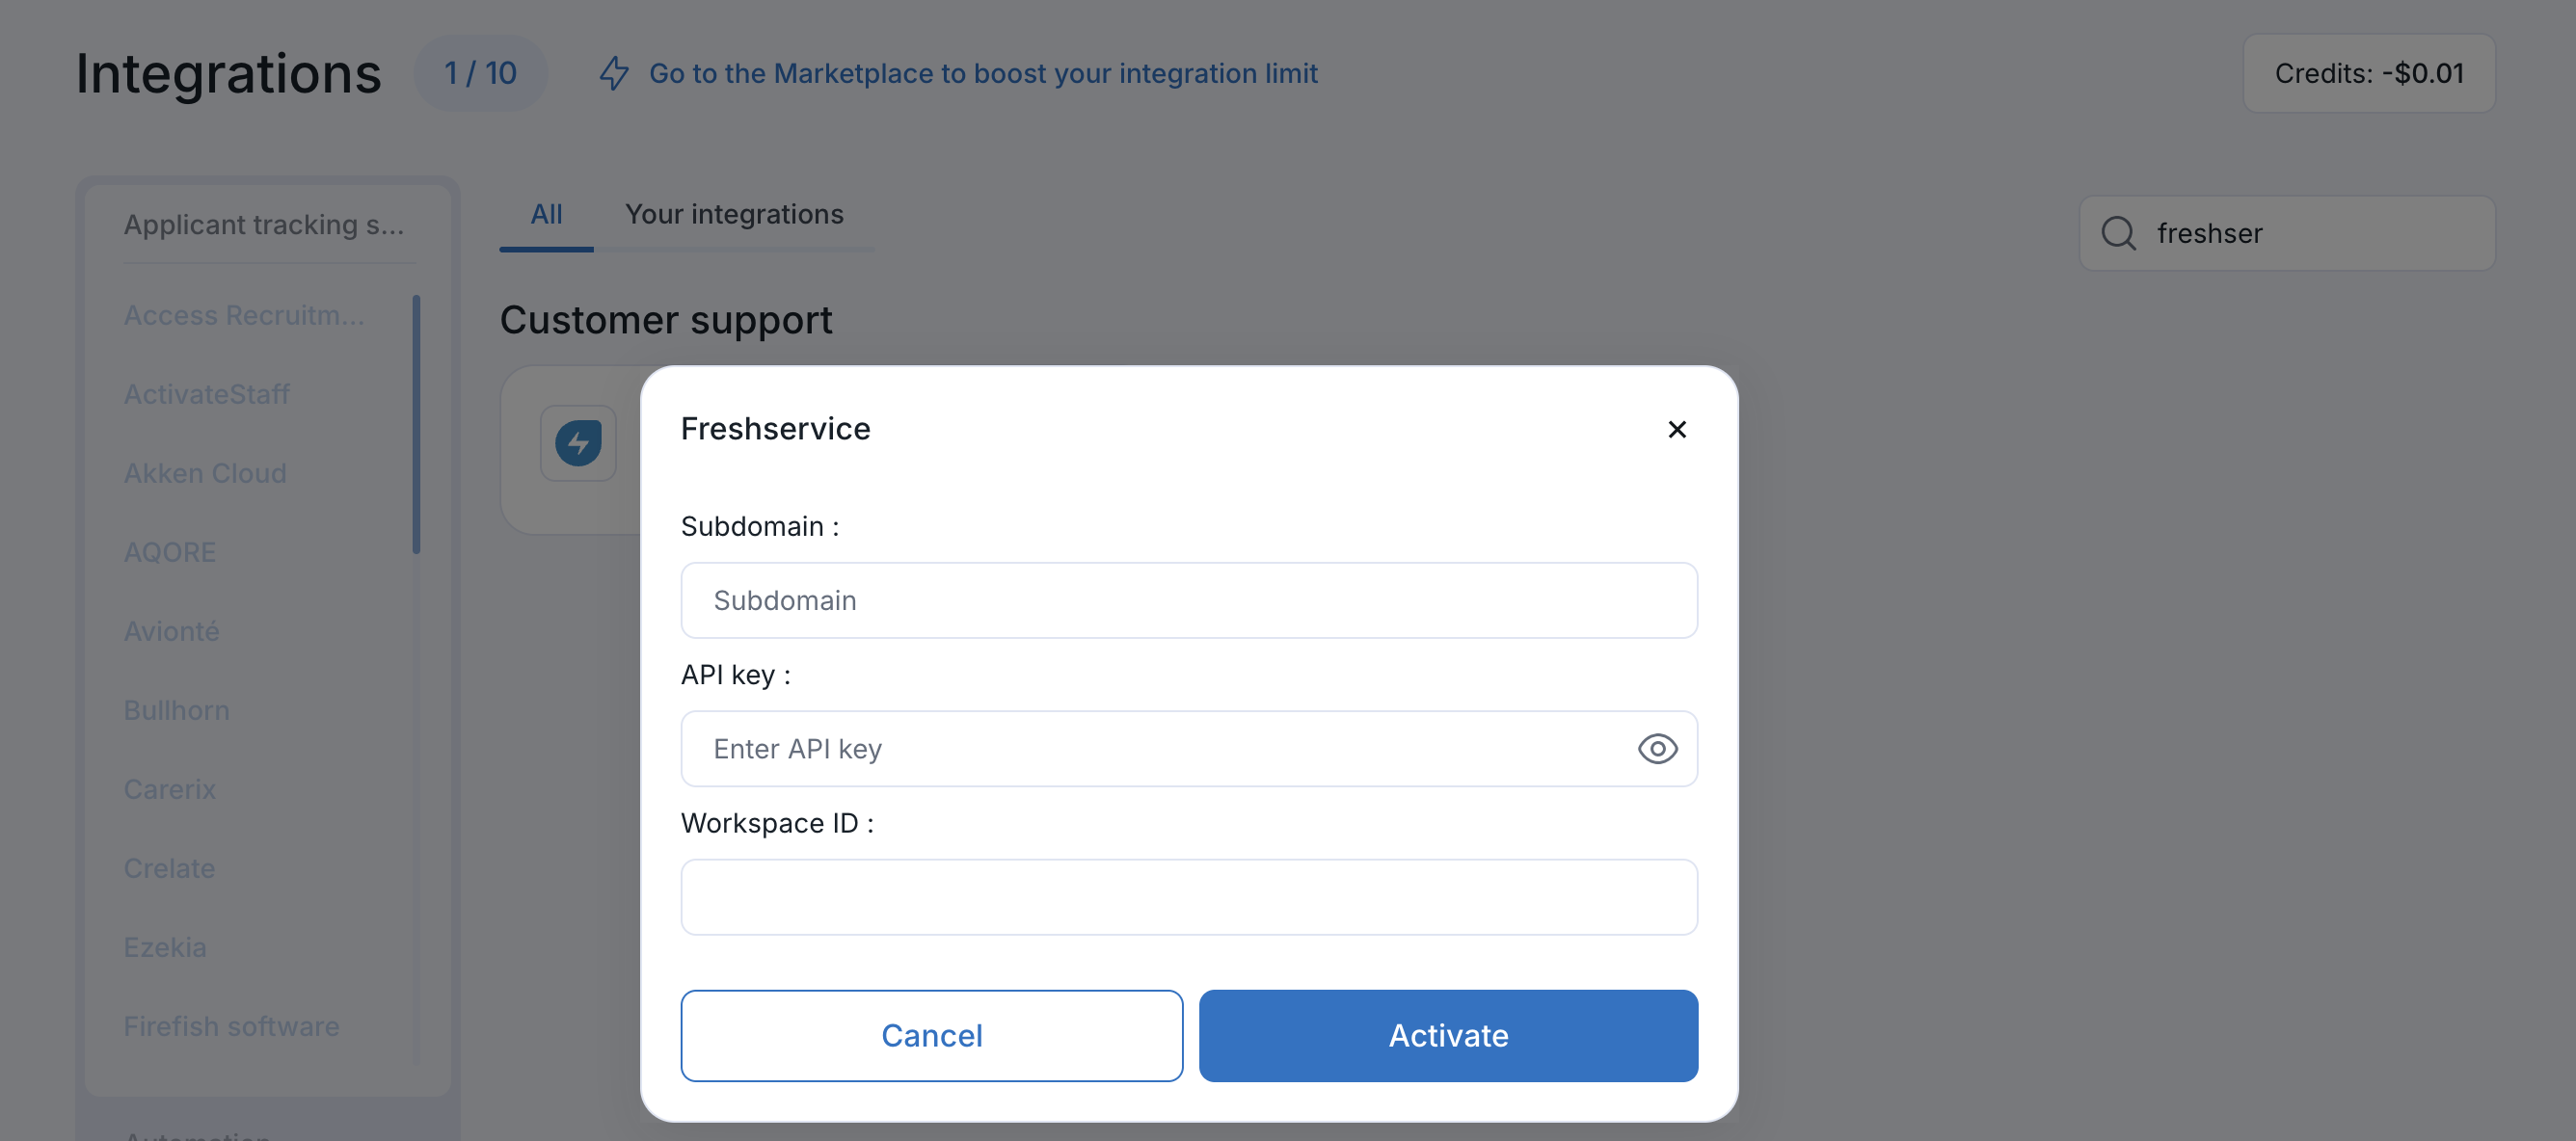Click the 1 / 10 integrations counter
The image size is (2576, 1141).
(x=480, y=73)
